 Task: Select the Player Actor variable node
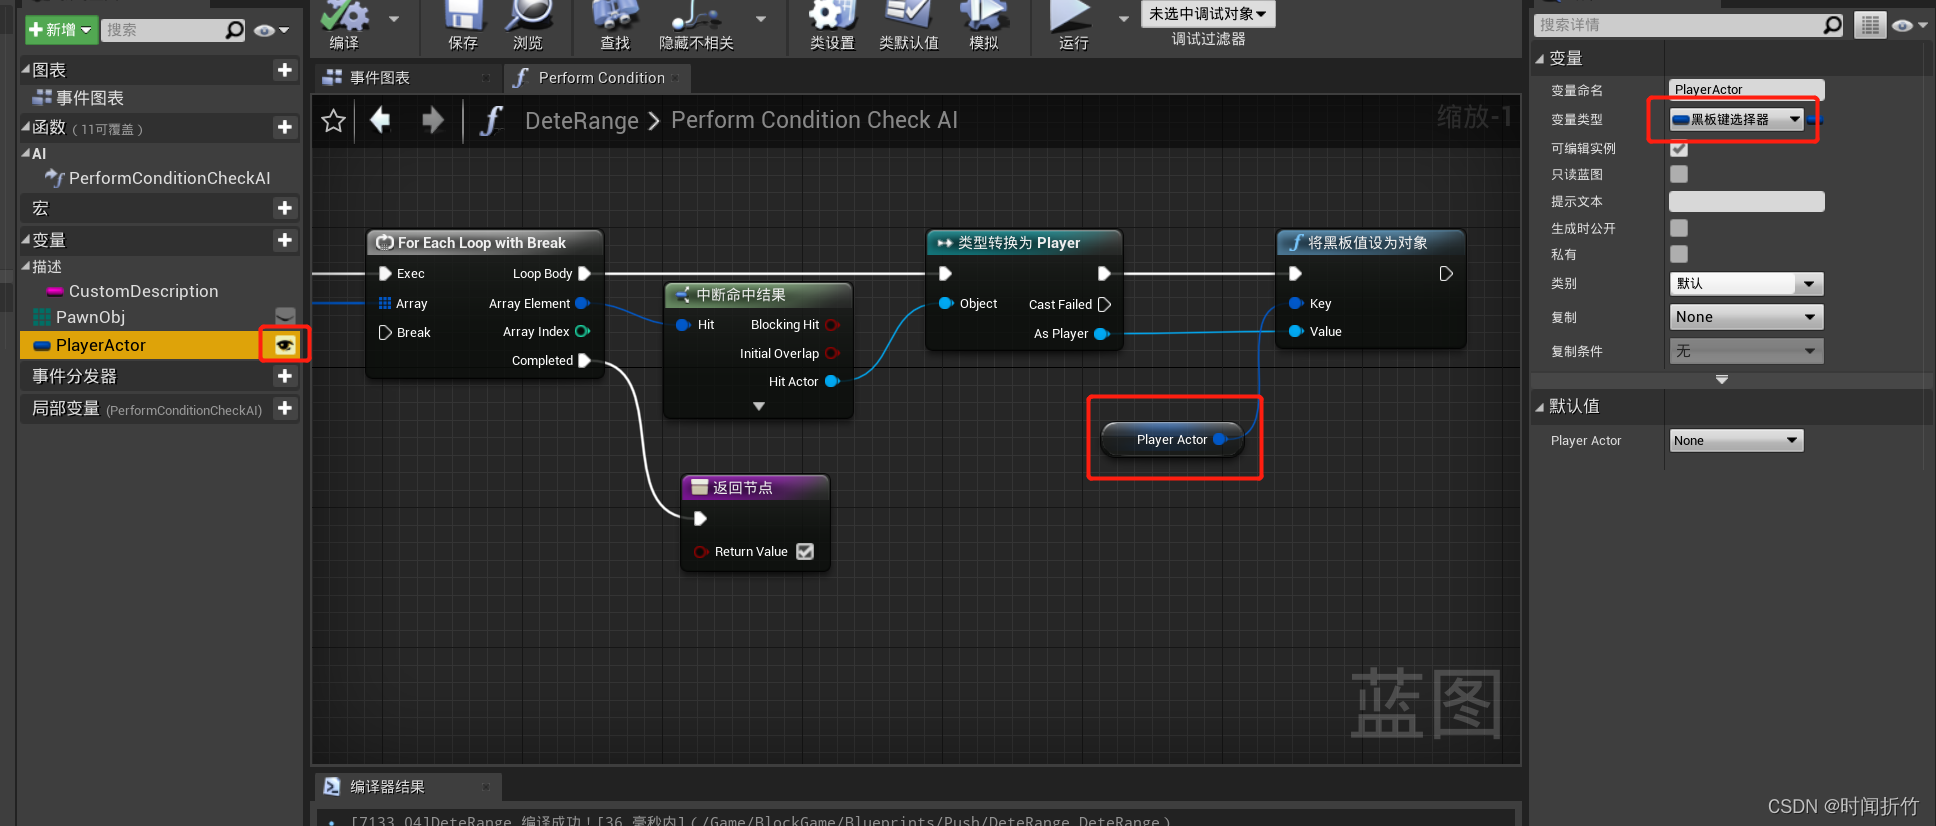[x=1172, y=440]
